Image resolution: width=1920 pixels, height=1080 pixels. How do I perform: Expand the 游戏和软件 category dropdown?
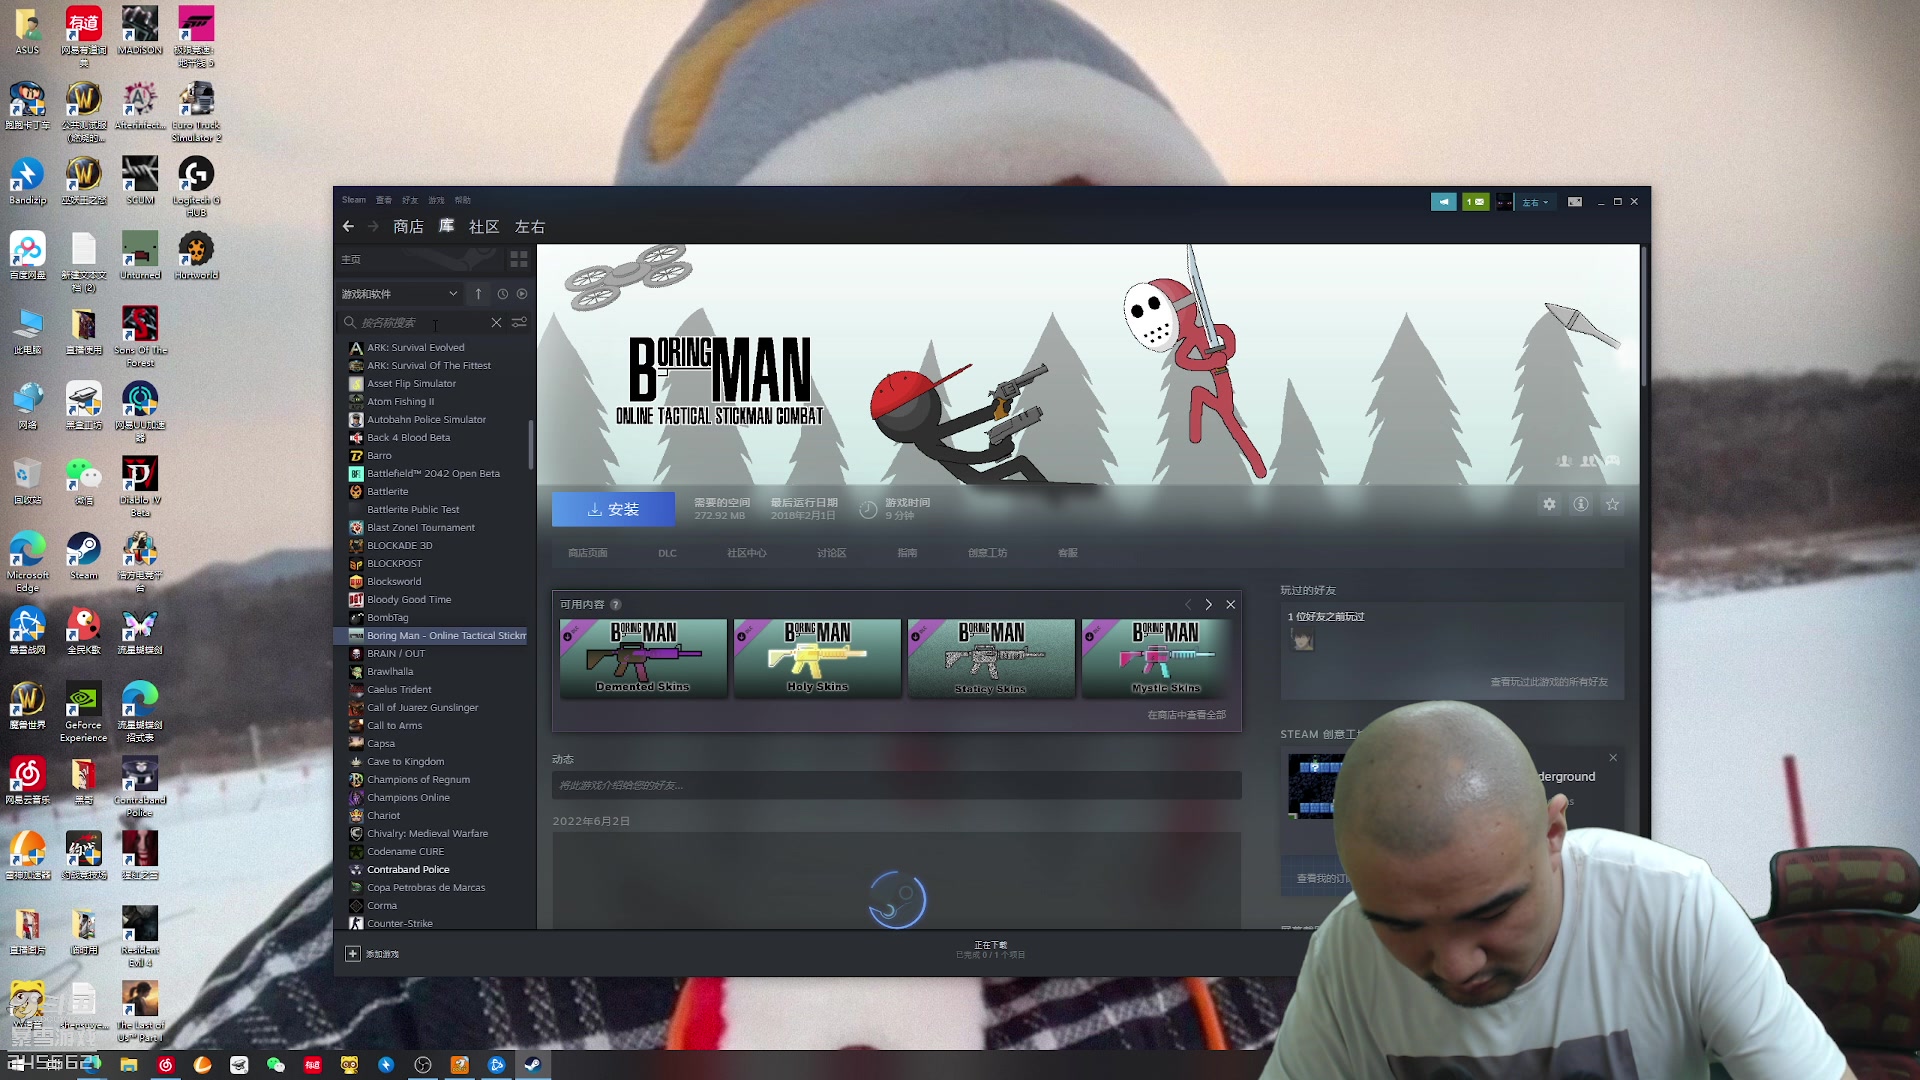tap(400, 294)
